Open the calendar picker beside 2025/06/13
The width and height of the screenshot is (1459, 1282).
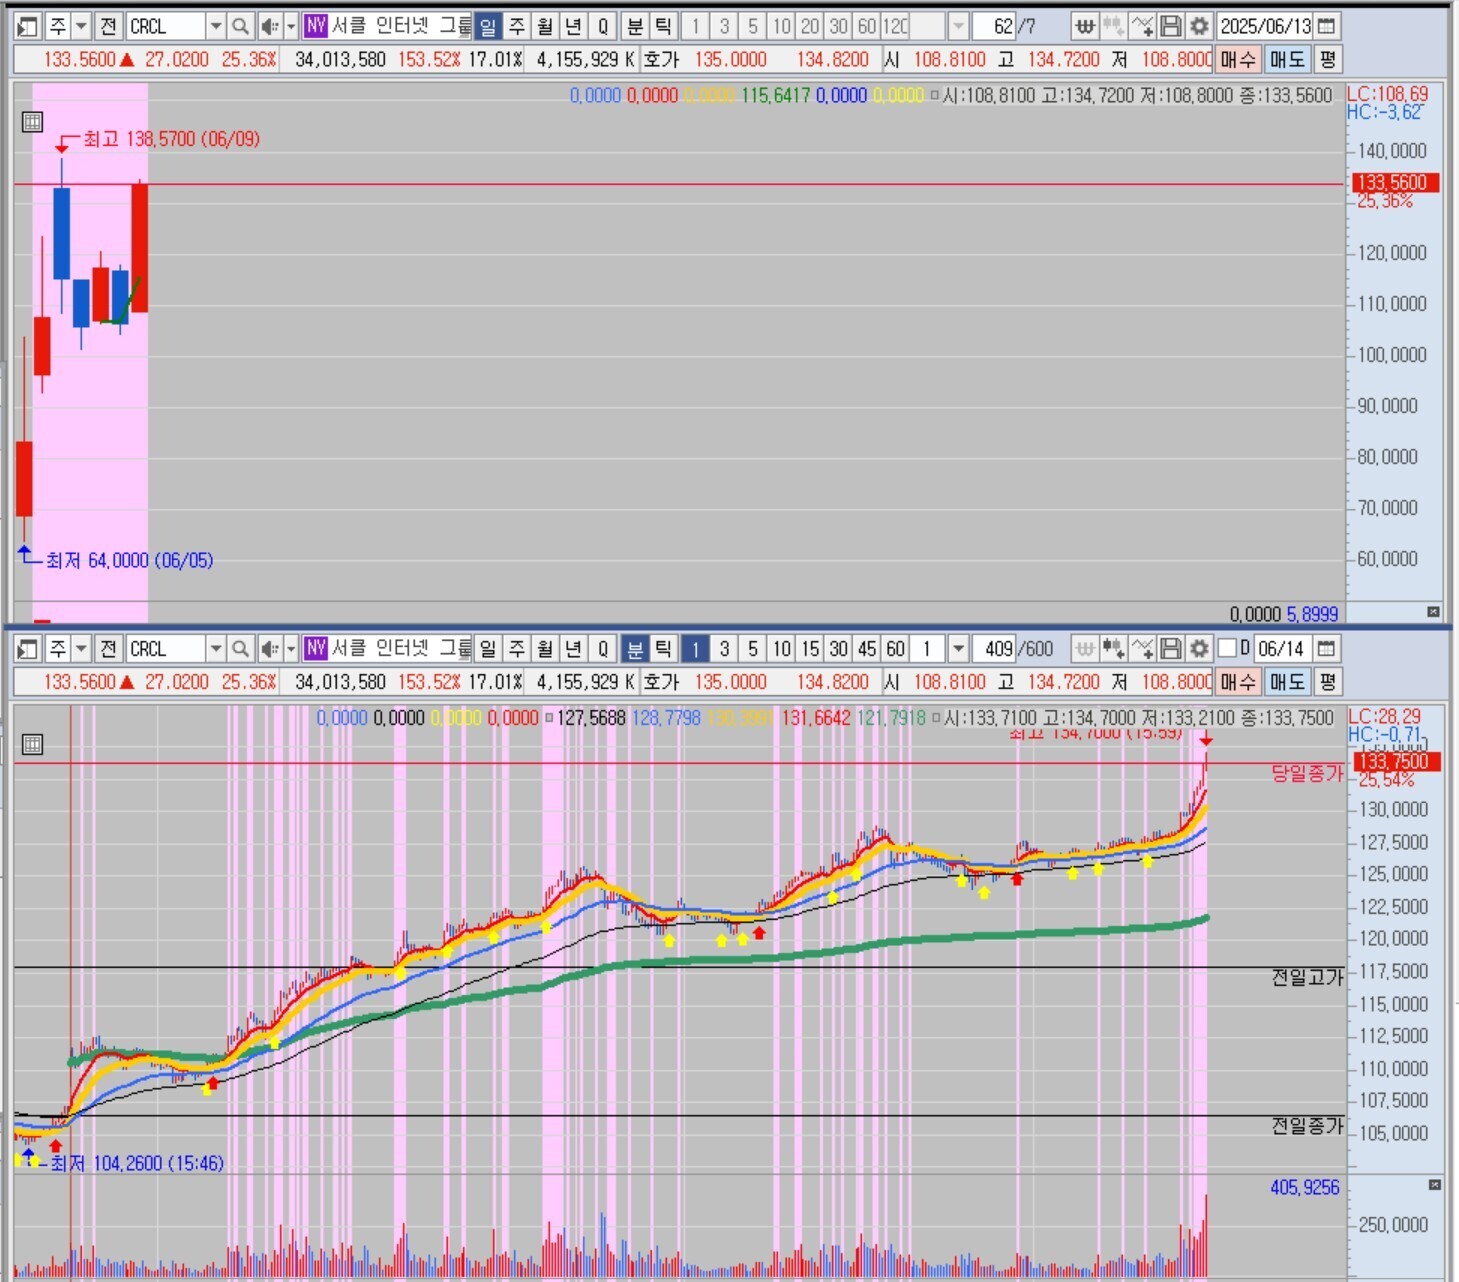[1327, 26]
